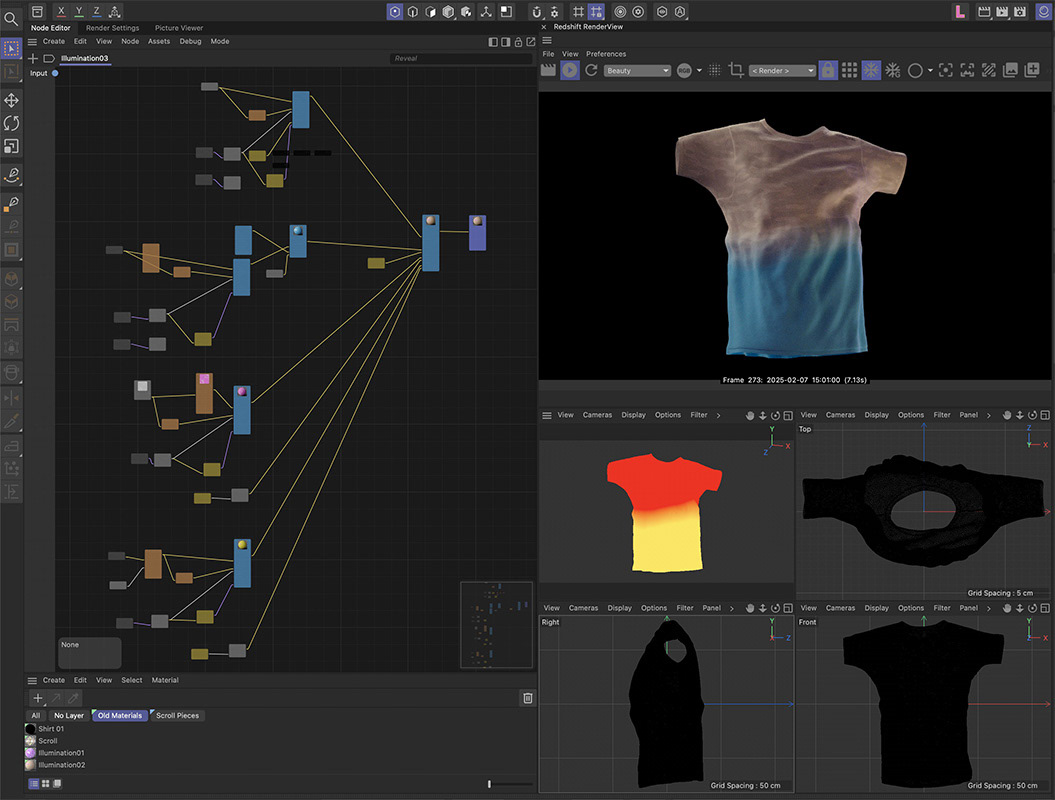Click the trash delete icon in Material Manager
The height and width of the screenshot is (800, 1055).
tap(528, 698)
